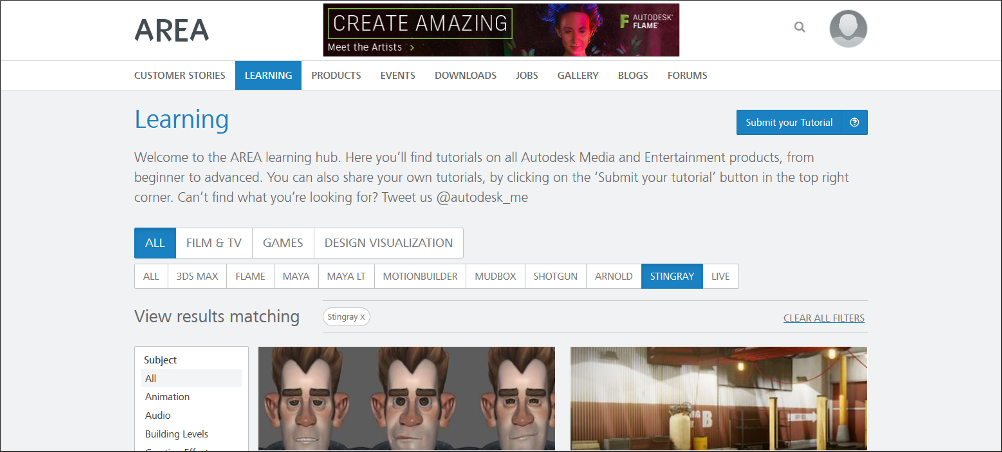Open the user profile avatar
Image resolution: width=1002 pixels, height=452 pixels.
pos(848,29)
